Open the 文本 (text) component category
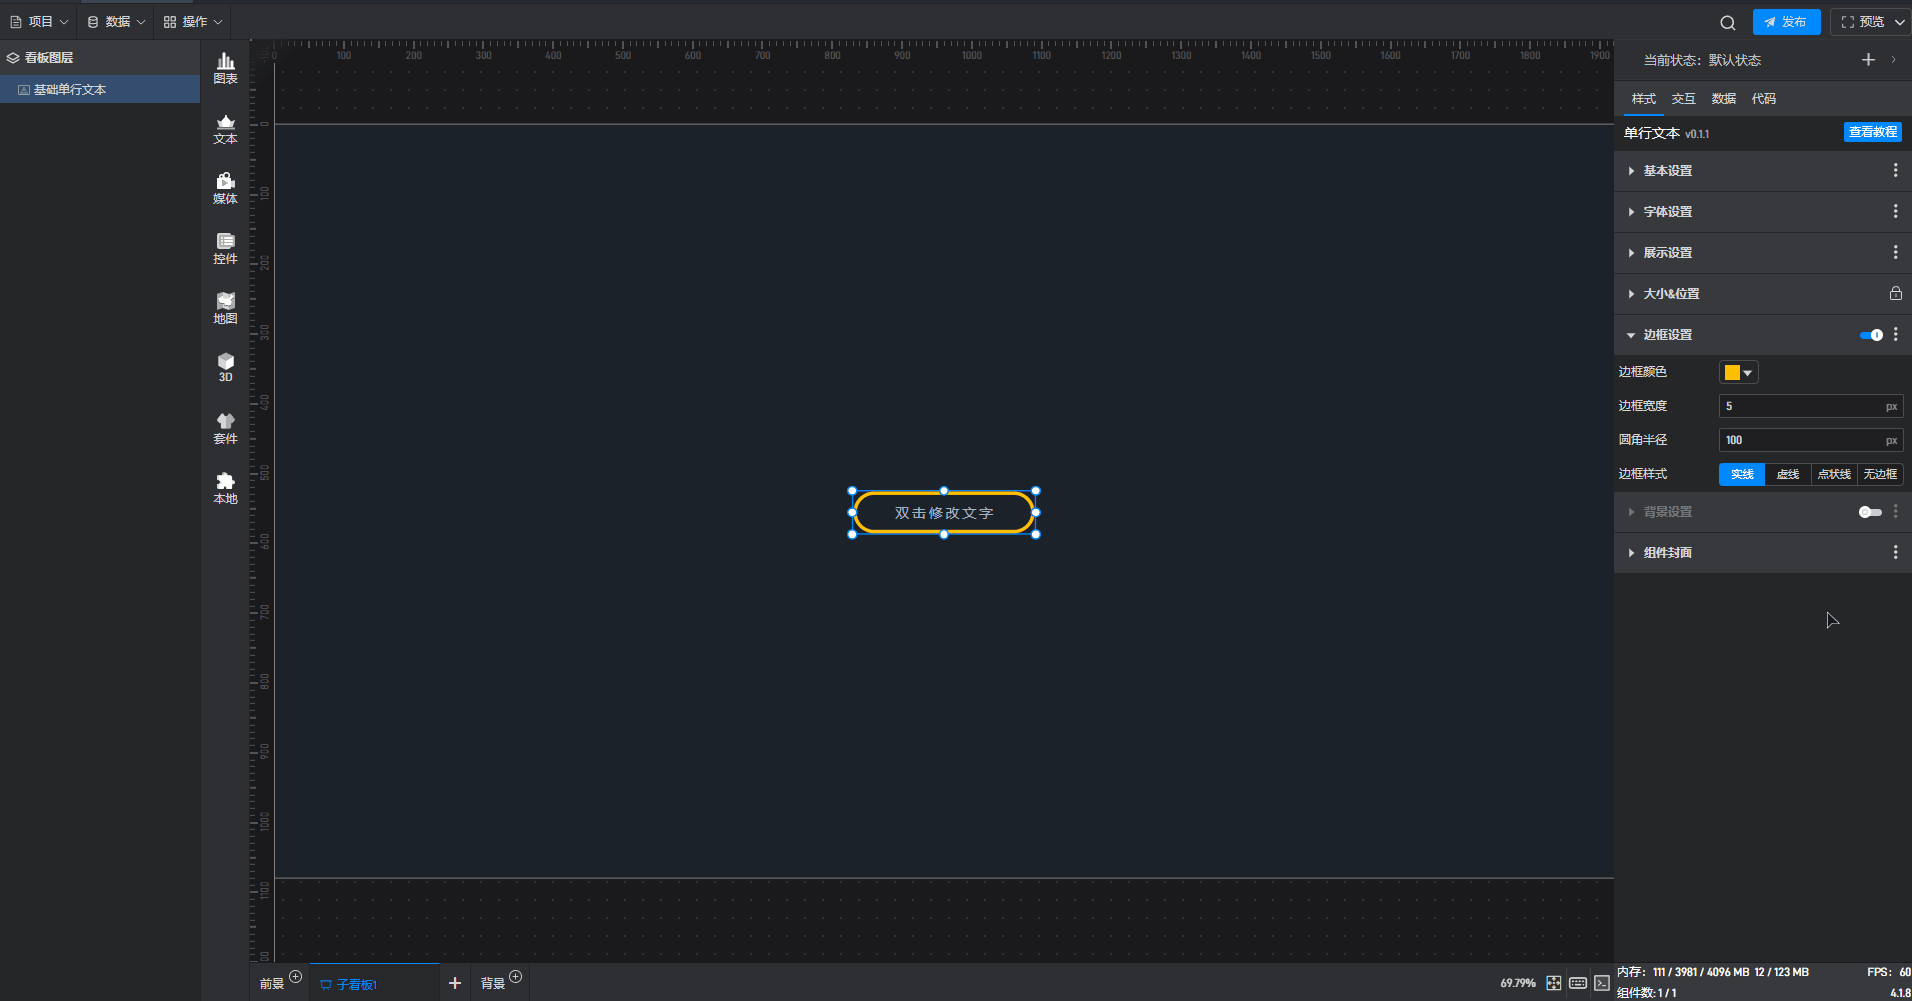Viewport: 1912px width, 1001px height. click(x=226, y=129)
